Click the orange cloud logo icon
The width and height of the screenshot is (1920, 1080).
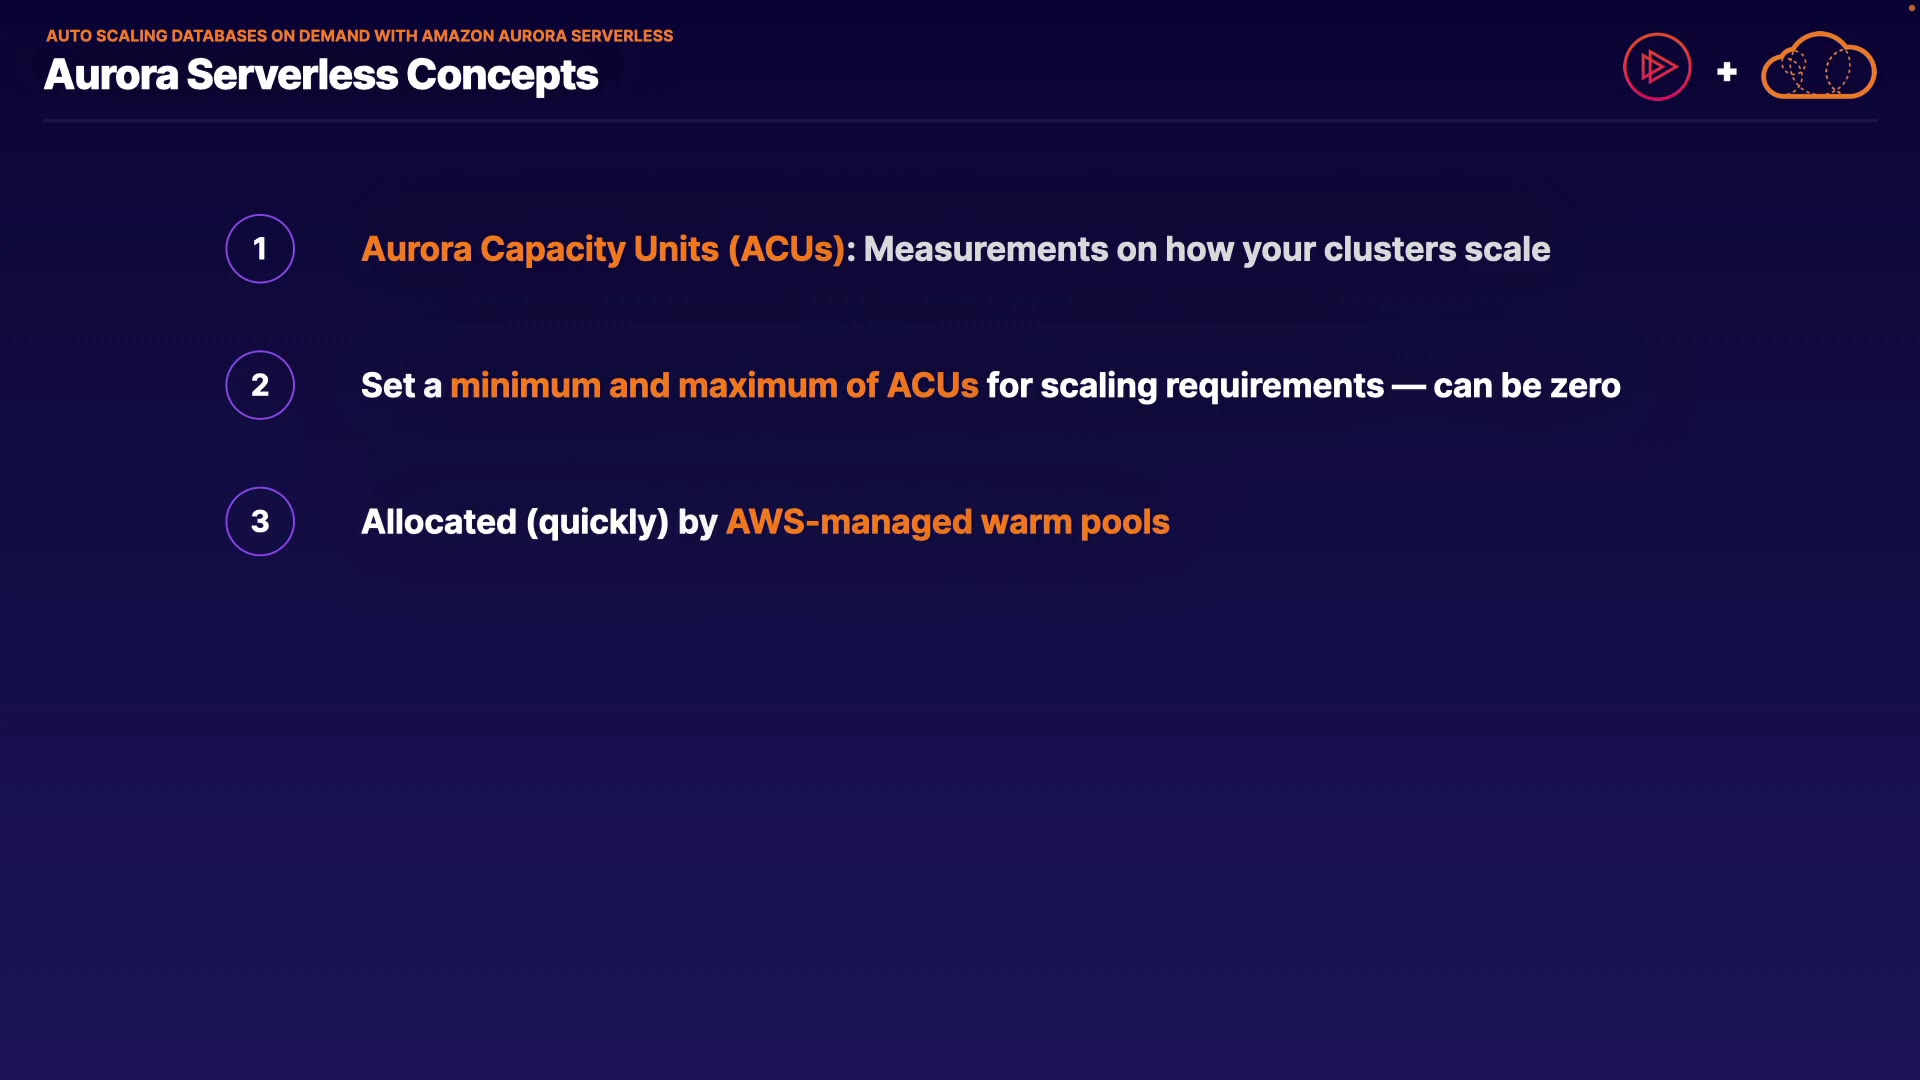click(1818, 67)
